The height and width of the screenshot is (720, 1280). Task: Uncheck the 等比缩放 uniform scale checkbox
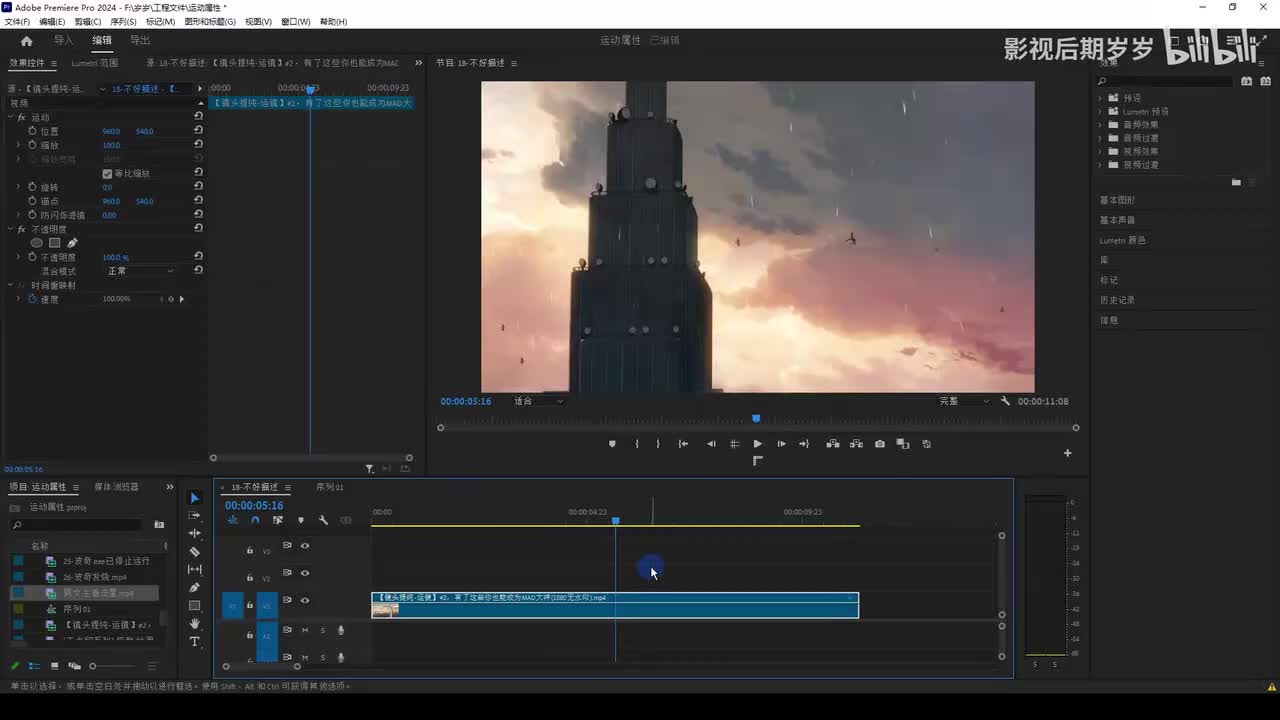[107, 173]
